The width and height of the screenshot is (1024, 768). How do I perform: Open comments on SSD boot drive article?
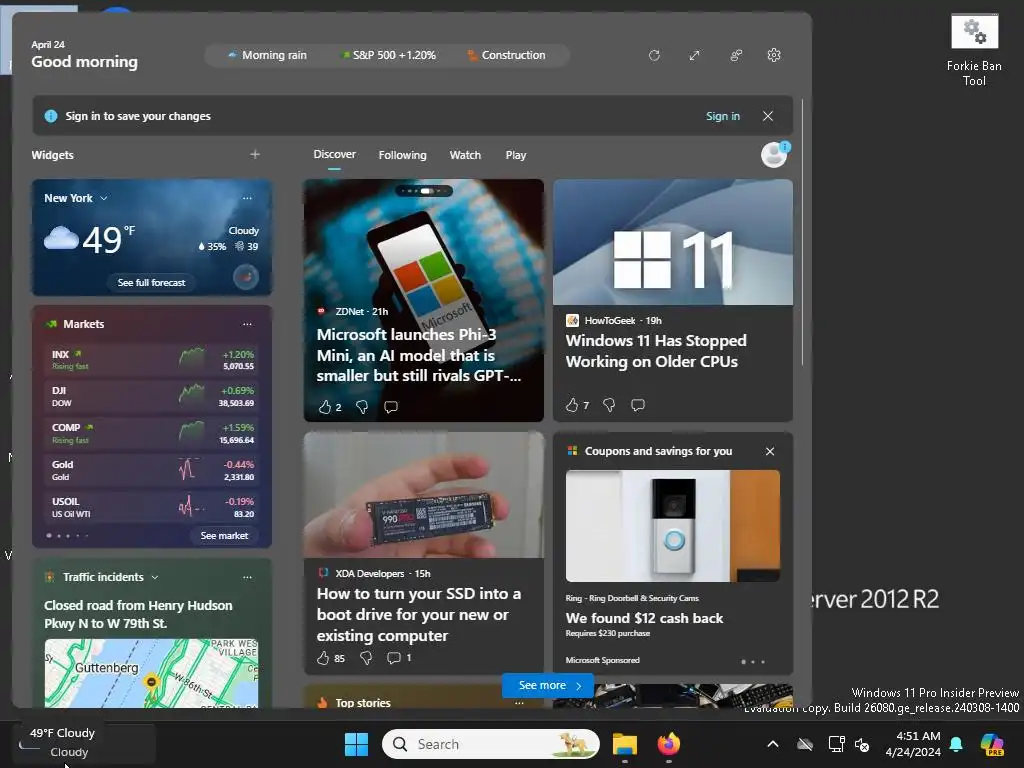click(x=394, y=658)
